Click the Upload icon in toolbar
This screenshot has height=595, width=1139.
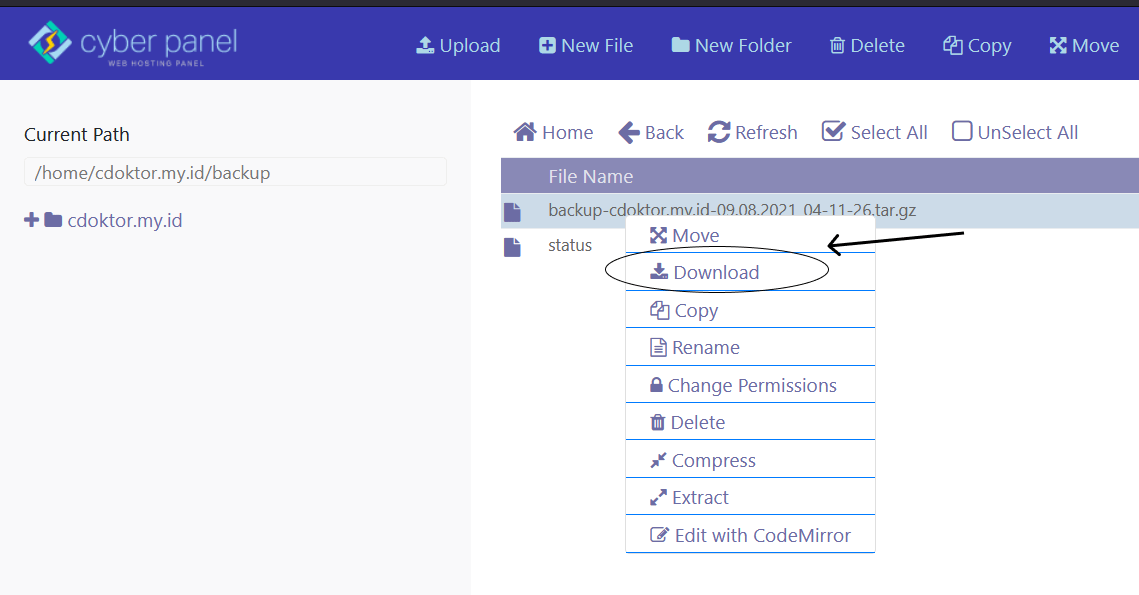425,46
